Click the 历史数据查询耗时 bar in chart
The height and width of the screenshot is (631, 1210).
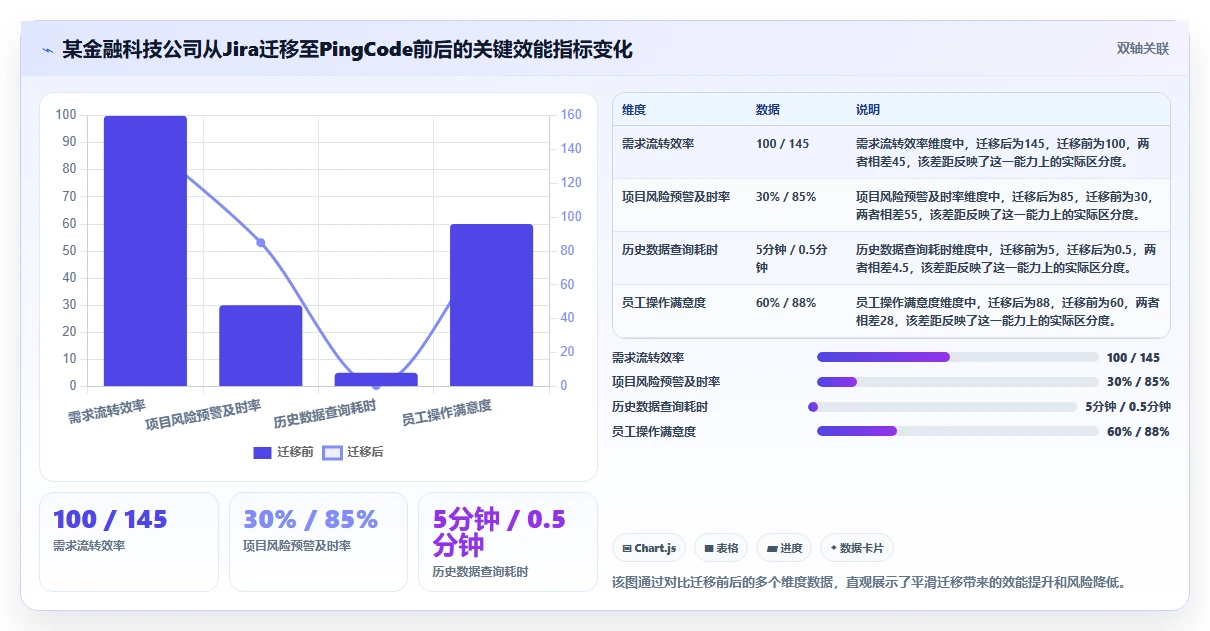coord(376,379)
